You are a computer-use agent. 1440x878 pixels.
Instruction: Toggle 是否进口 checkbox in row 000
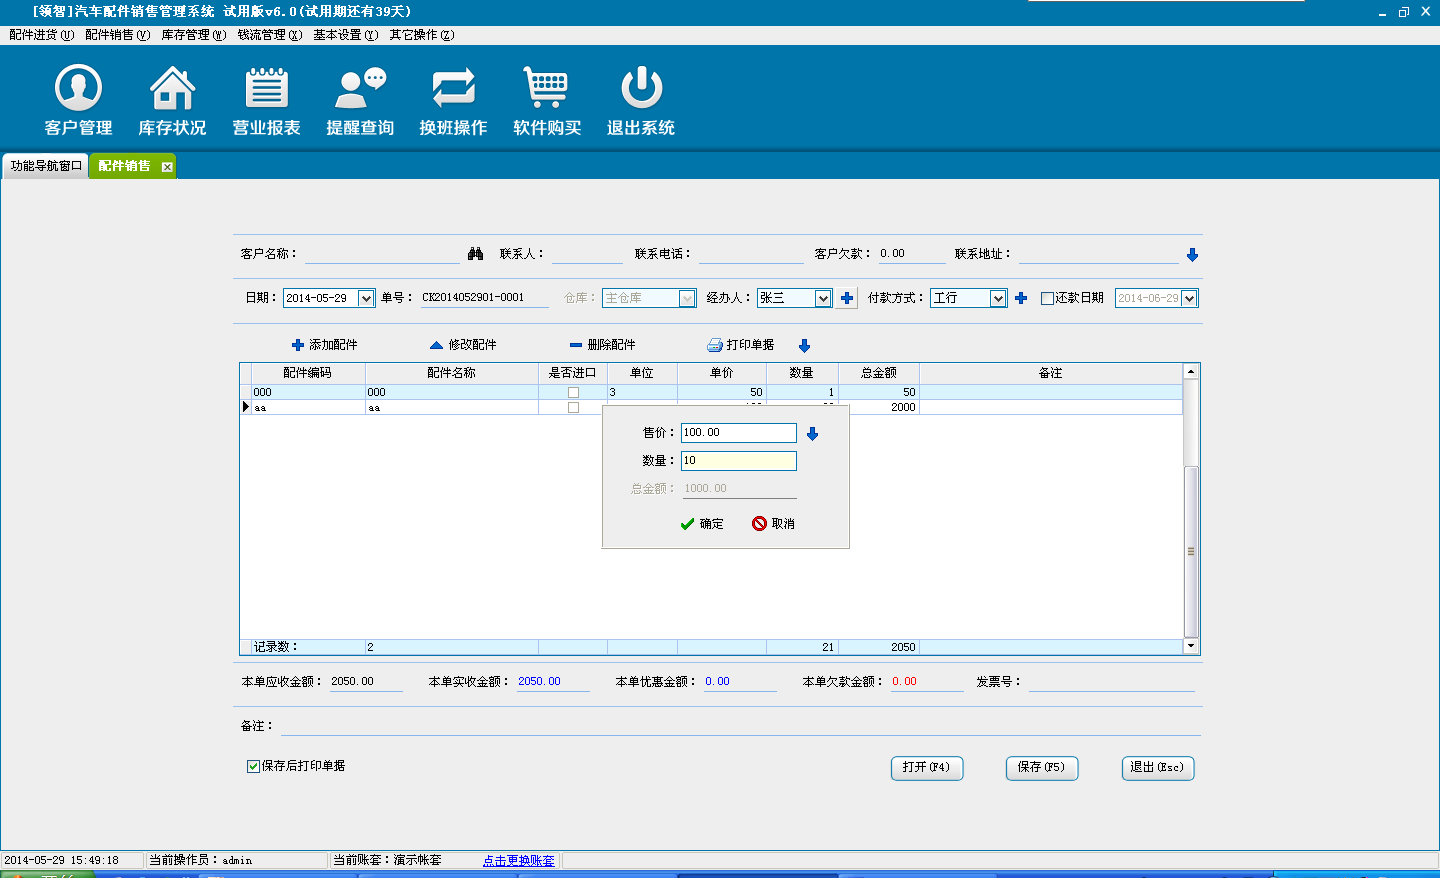[x=573, y=392]
